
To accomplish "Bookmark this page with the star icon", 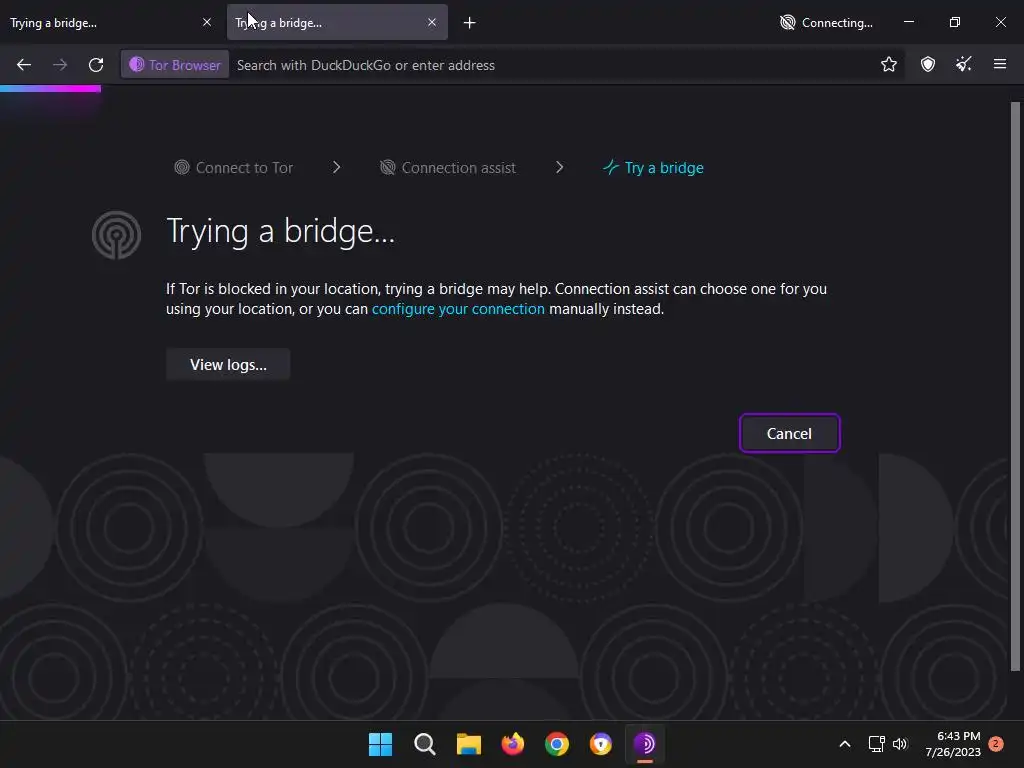I will point(889,64).
